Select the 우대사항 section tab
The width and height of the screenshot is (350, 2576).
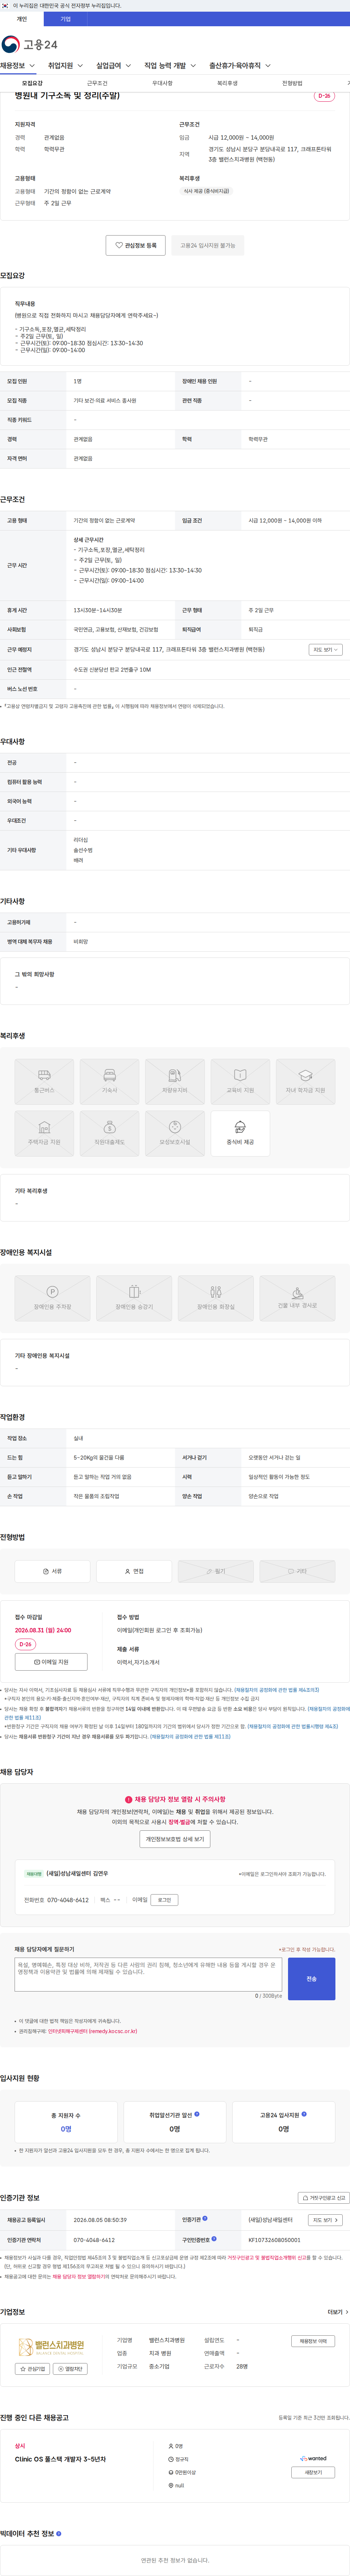click(x=162, y=83)
